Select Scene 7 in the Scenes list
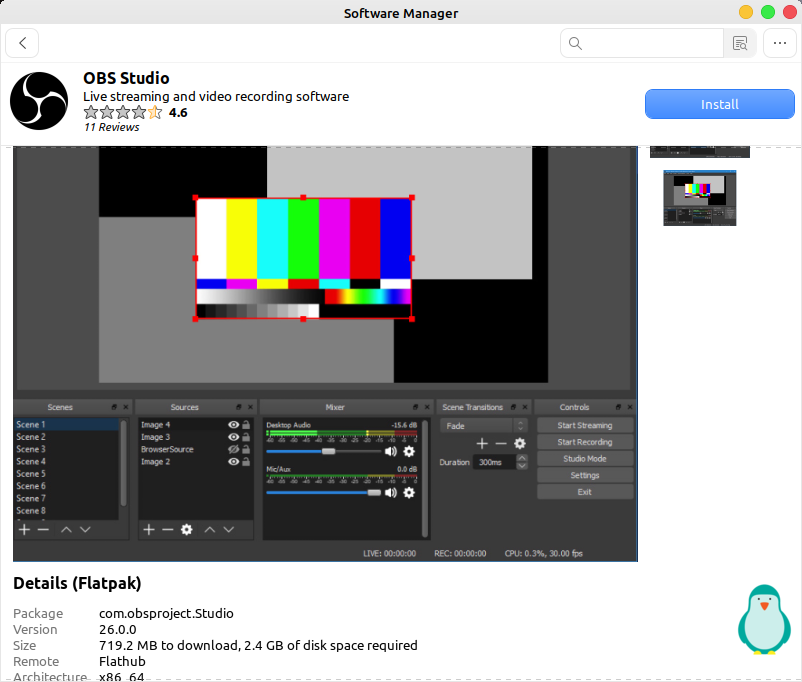 tap(66, 498)
